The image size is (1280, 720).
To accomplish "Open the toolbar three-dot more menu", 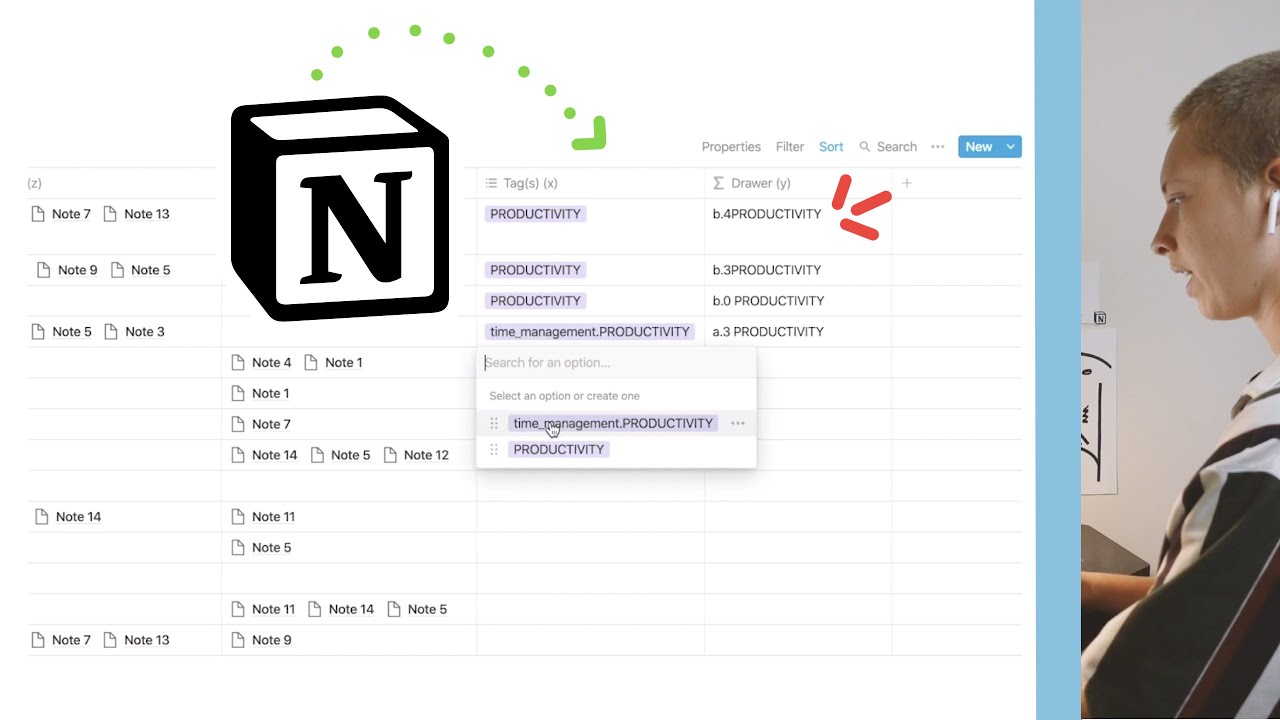I will (937, 146).
